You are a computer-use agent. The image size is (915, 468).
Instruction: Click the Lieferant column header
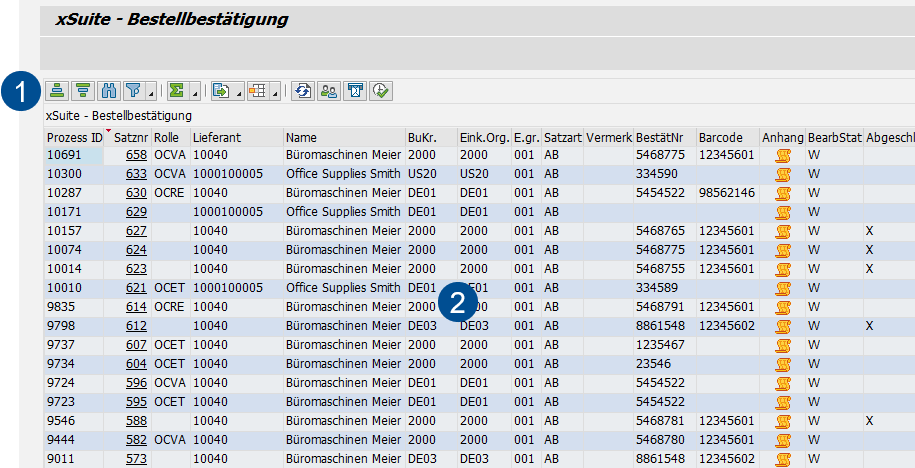click(x=217, y=136)
